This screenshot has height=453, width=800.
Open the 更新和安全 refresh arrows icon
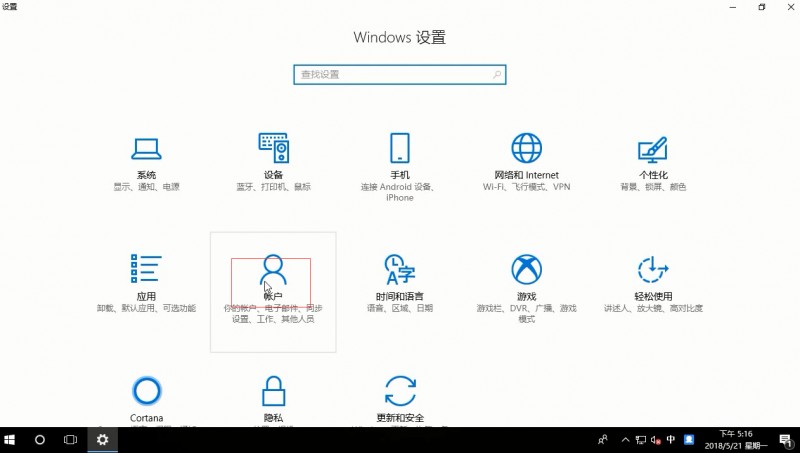pos(400,391)
